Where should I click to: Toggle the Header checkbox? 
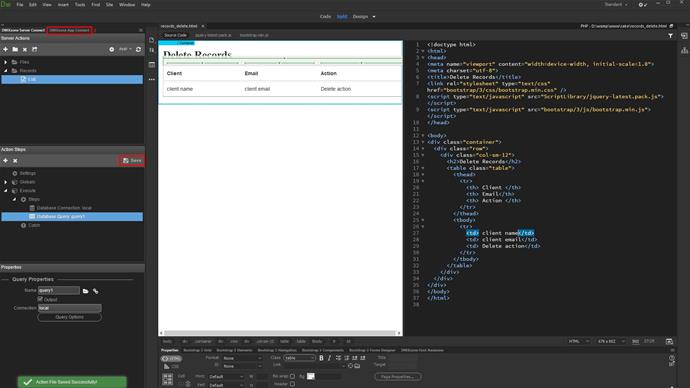(292, 384)
